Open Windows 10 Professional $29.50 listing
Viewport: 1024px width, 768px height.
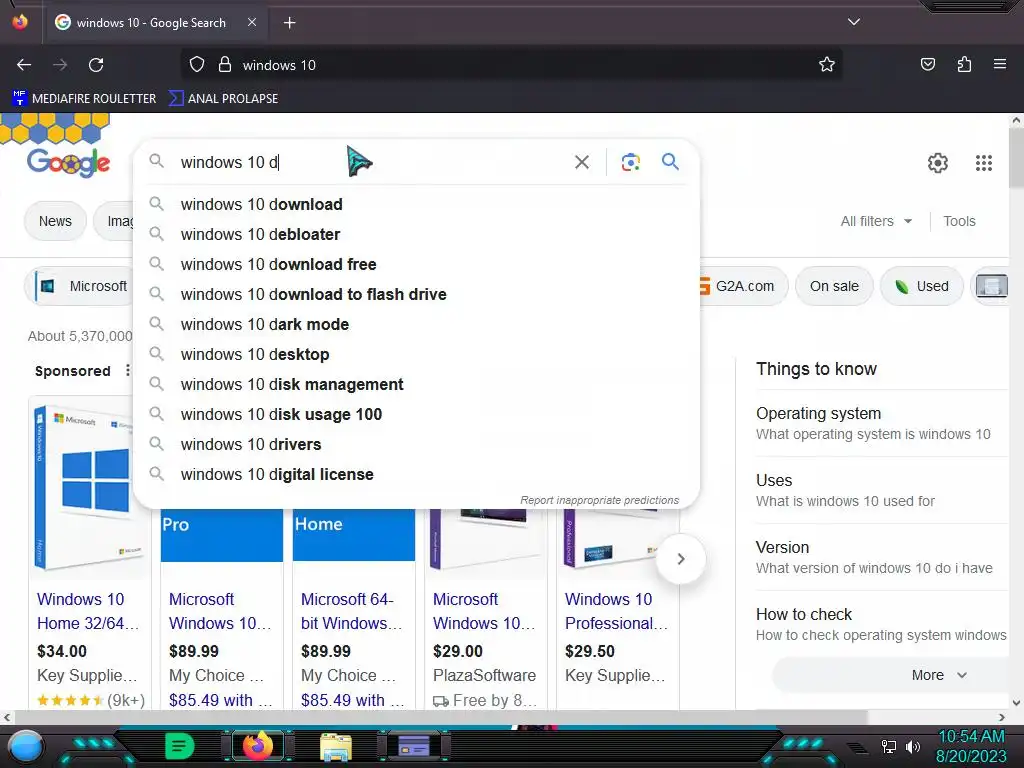pos(616,611)
